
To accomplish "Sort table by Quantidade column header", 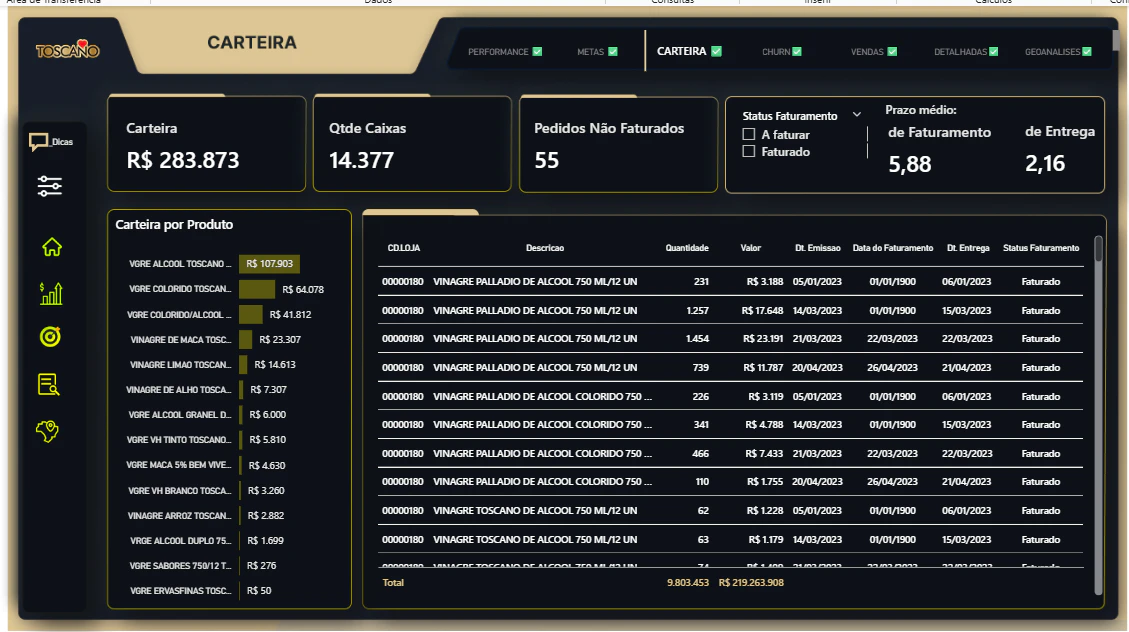I will 687,248.
